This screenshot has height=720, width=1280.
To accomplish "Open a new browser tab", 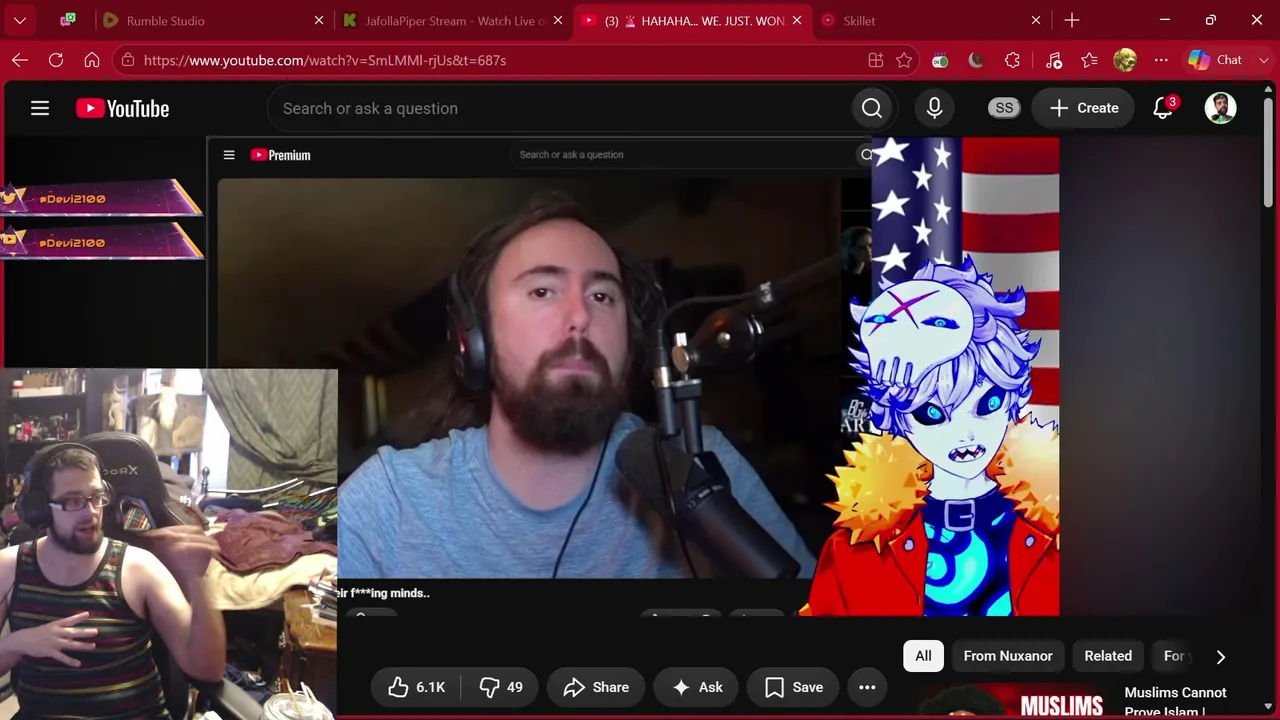I will 1072,20.
